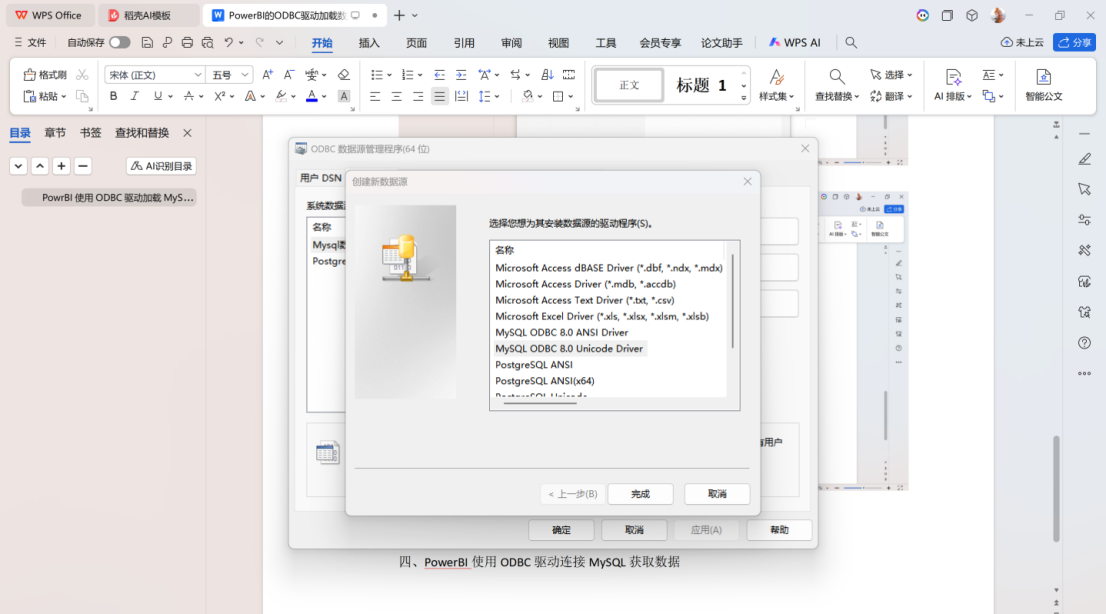Open the Select (选择) dropdown
Screen dimensions: 1106x614
click(891, 75)
